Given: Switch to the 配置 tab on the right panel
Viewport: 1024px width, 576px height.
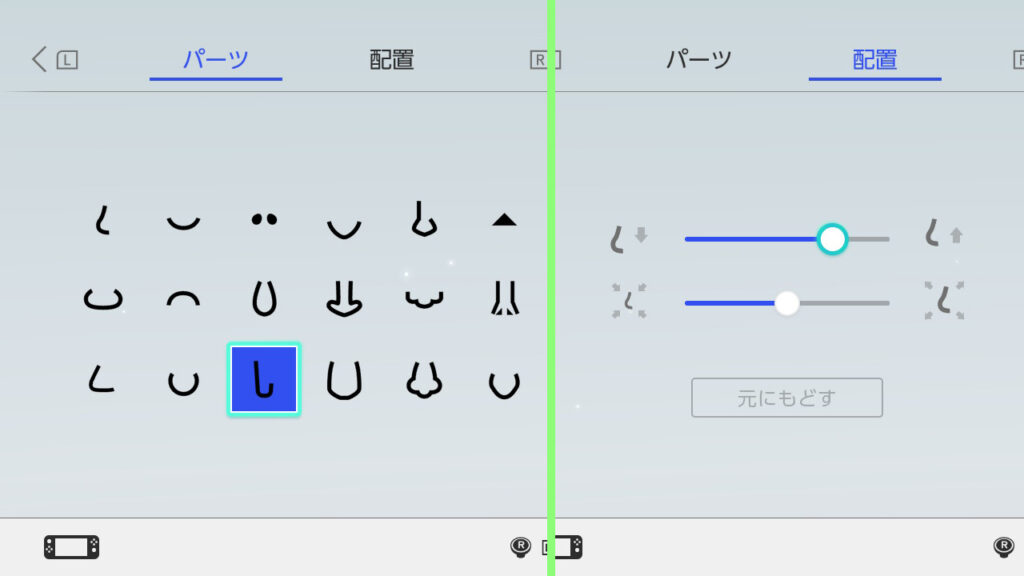Looking at the screenshot, I should point(874,60).
